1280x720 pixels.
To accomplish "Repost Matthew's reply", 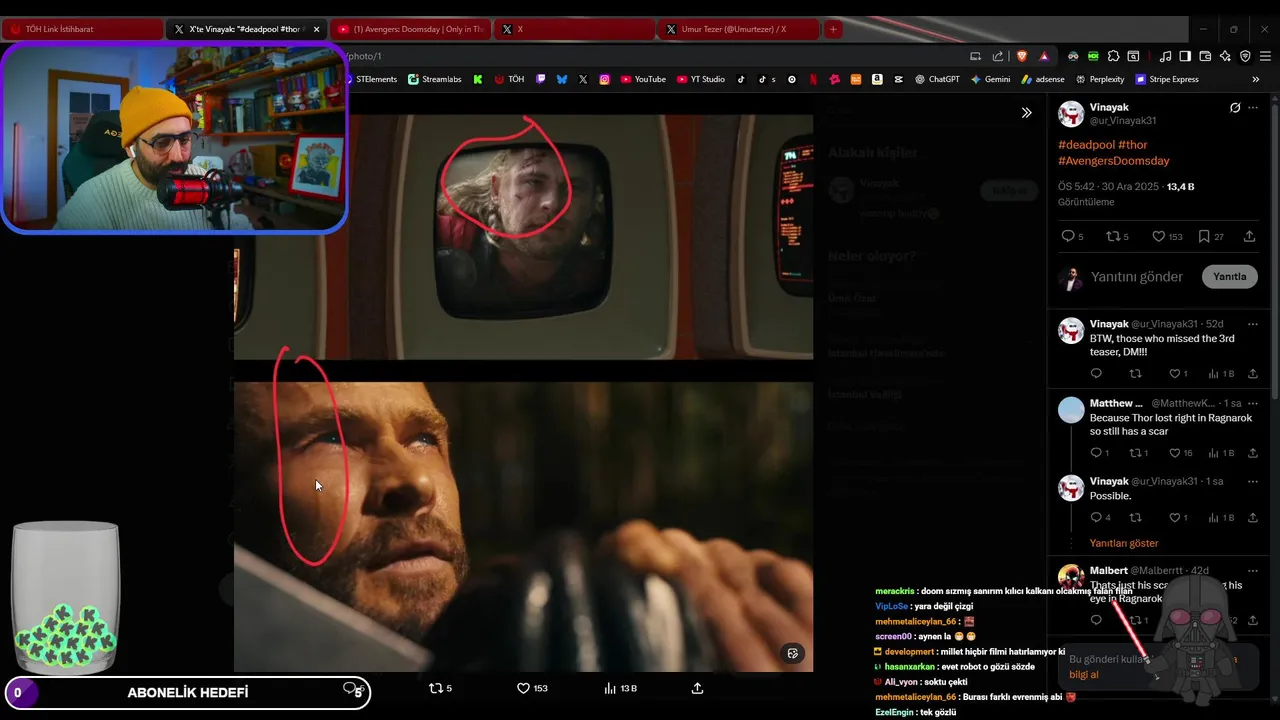I will [x=1139, y=453].
